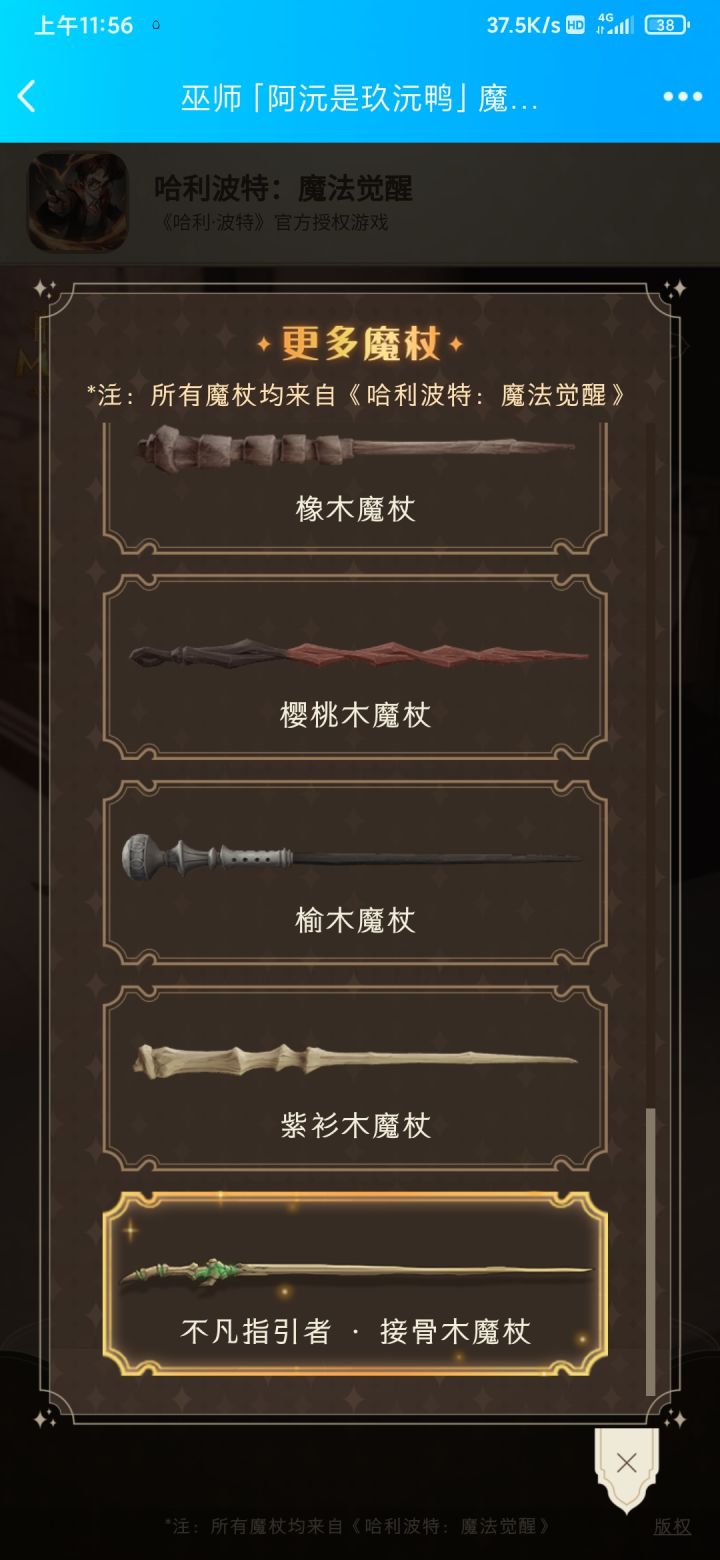Tap the 更多魔杖 panel heading
The width and height of the screenshot is (720, 1560).
(x=360, y=344)
